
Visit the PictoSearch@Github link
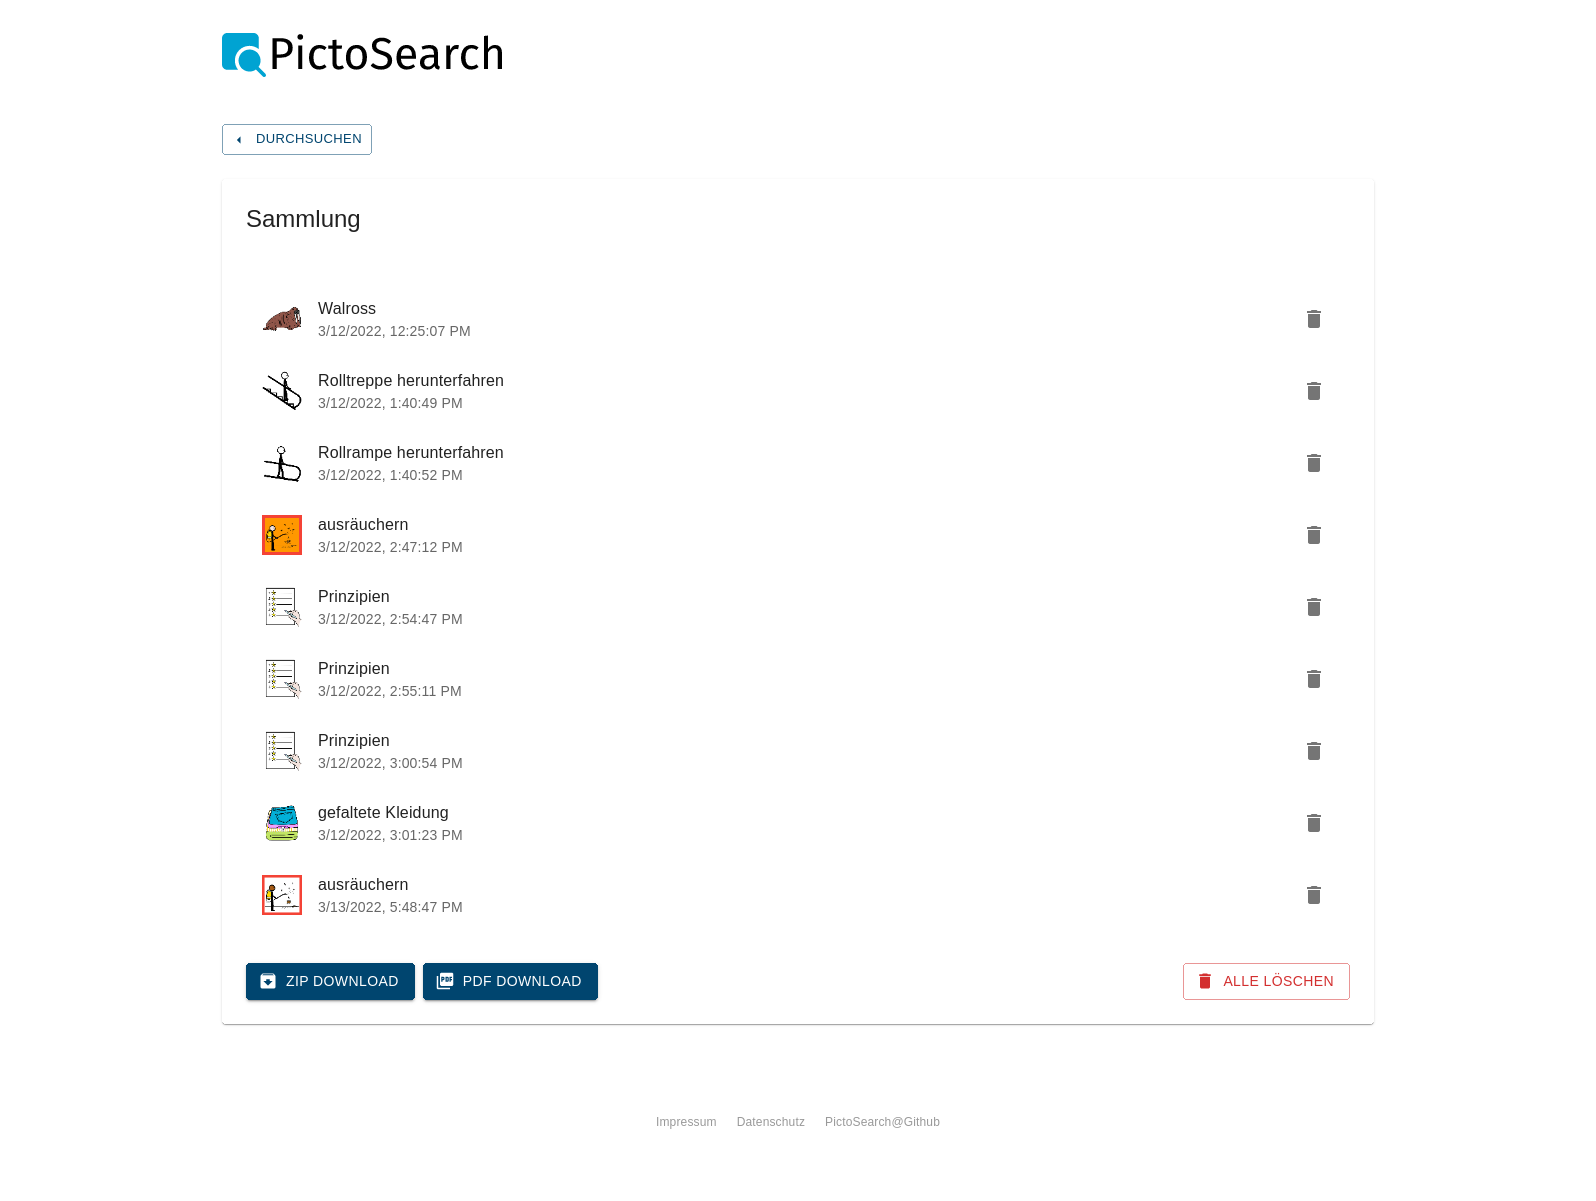[882, 1122]
